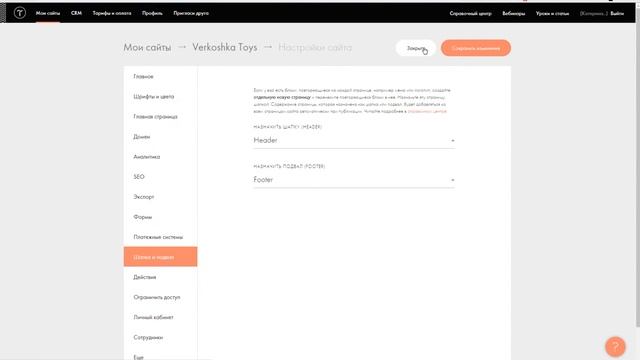Go back to 'Мои сайты' breadcrumb
Viewport: 640px width, 360px height.
(147, 47)
